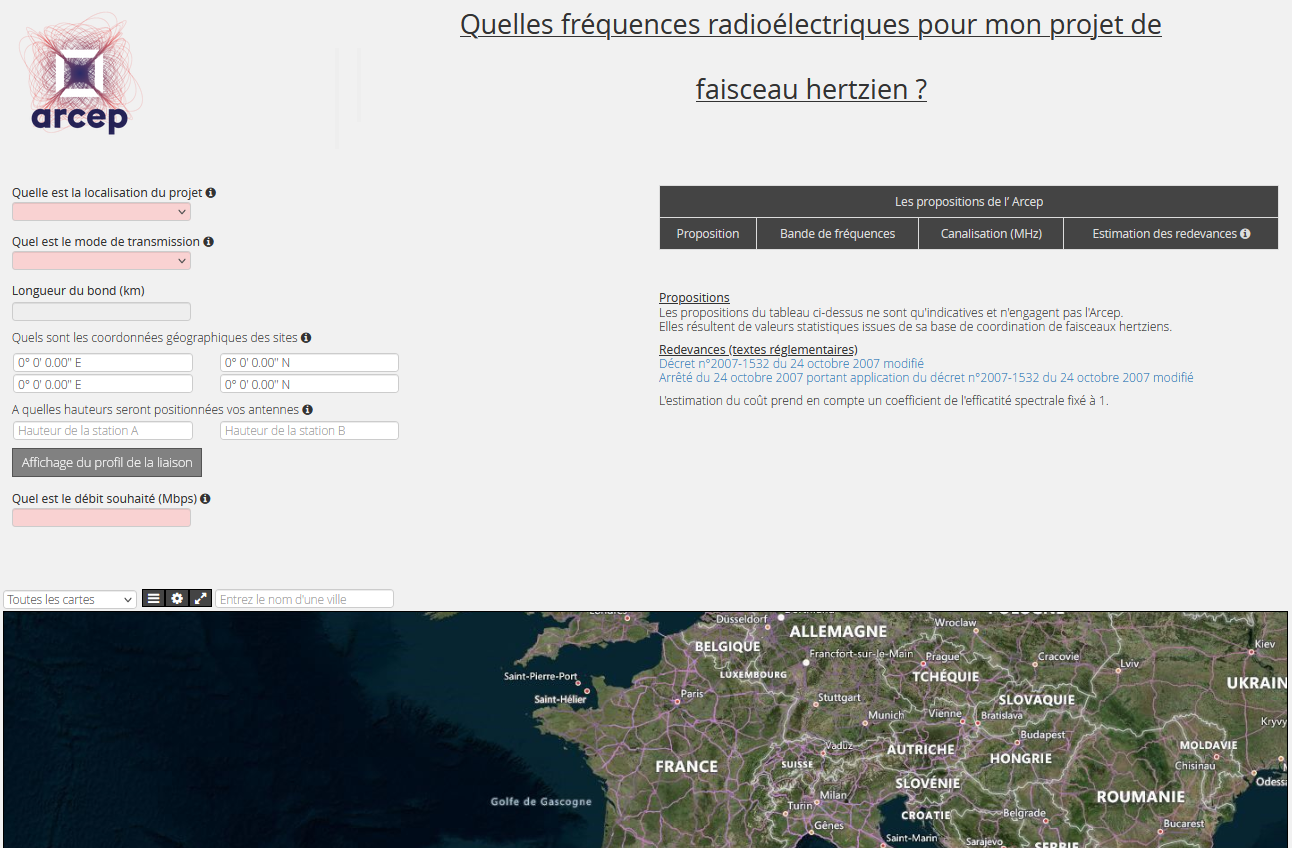Viewport: 1292px width, 848px height.
Task: Click the Arcep logo
Action: (x=80, y=76)
